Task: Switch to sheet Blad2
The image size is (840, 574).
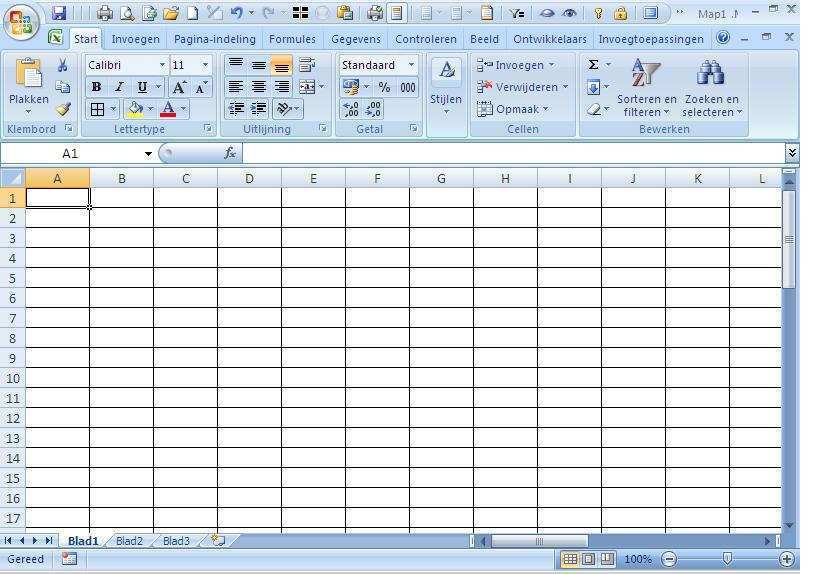Action: (129, 541)
